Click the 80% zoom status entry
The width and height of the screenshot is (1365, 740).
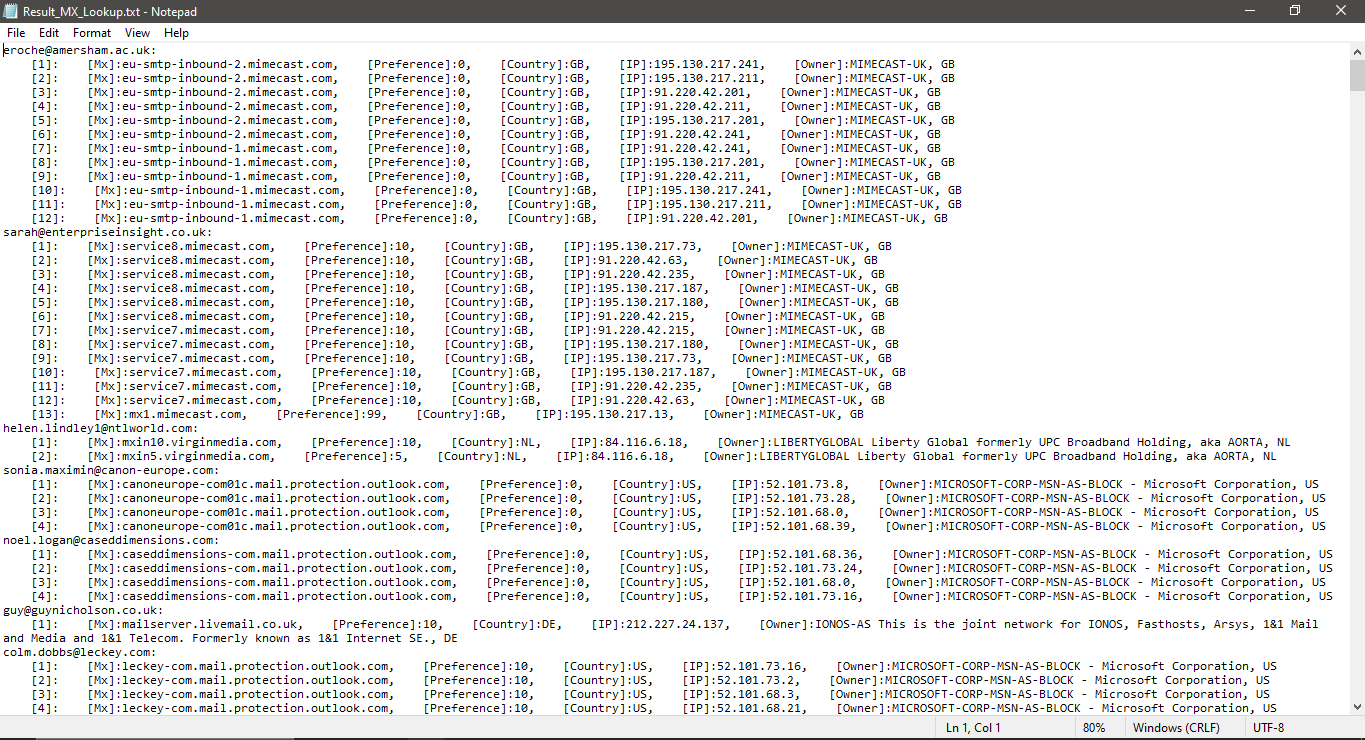(1094, 727)
